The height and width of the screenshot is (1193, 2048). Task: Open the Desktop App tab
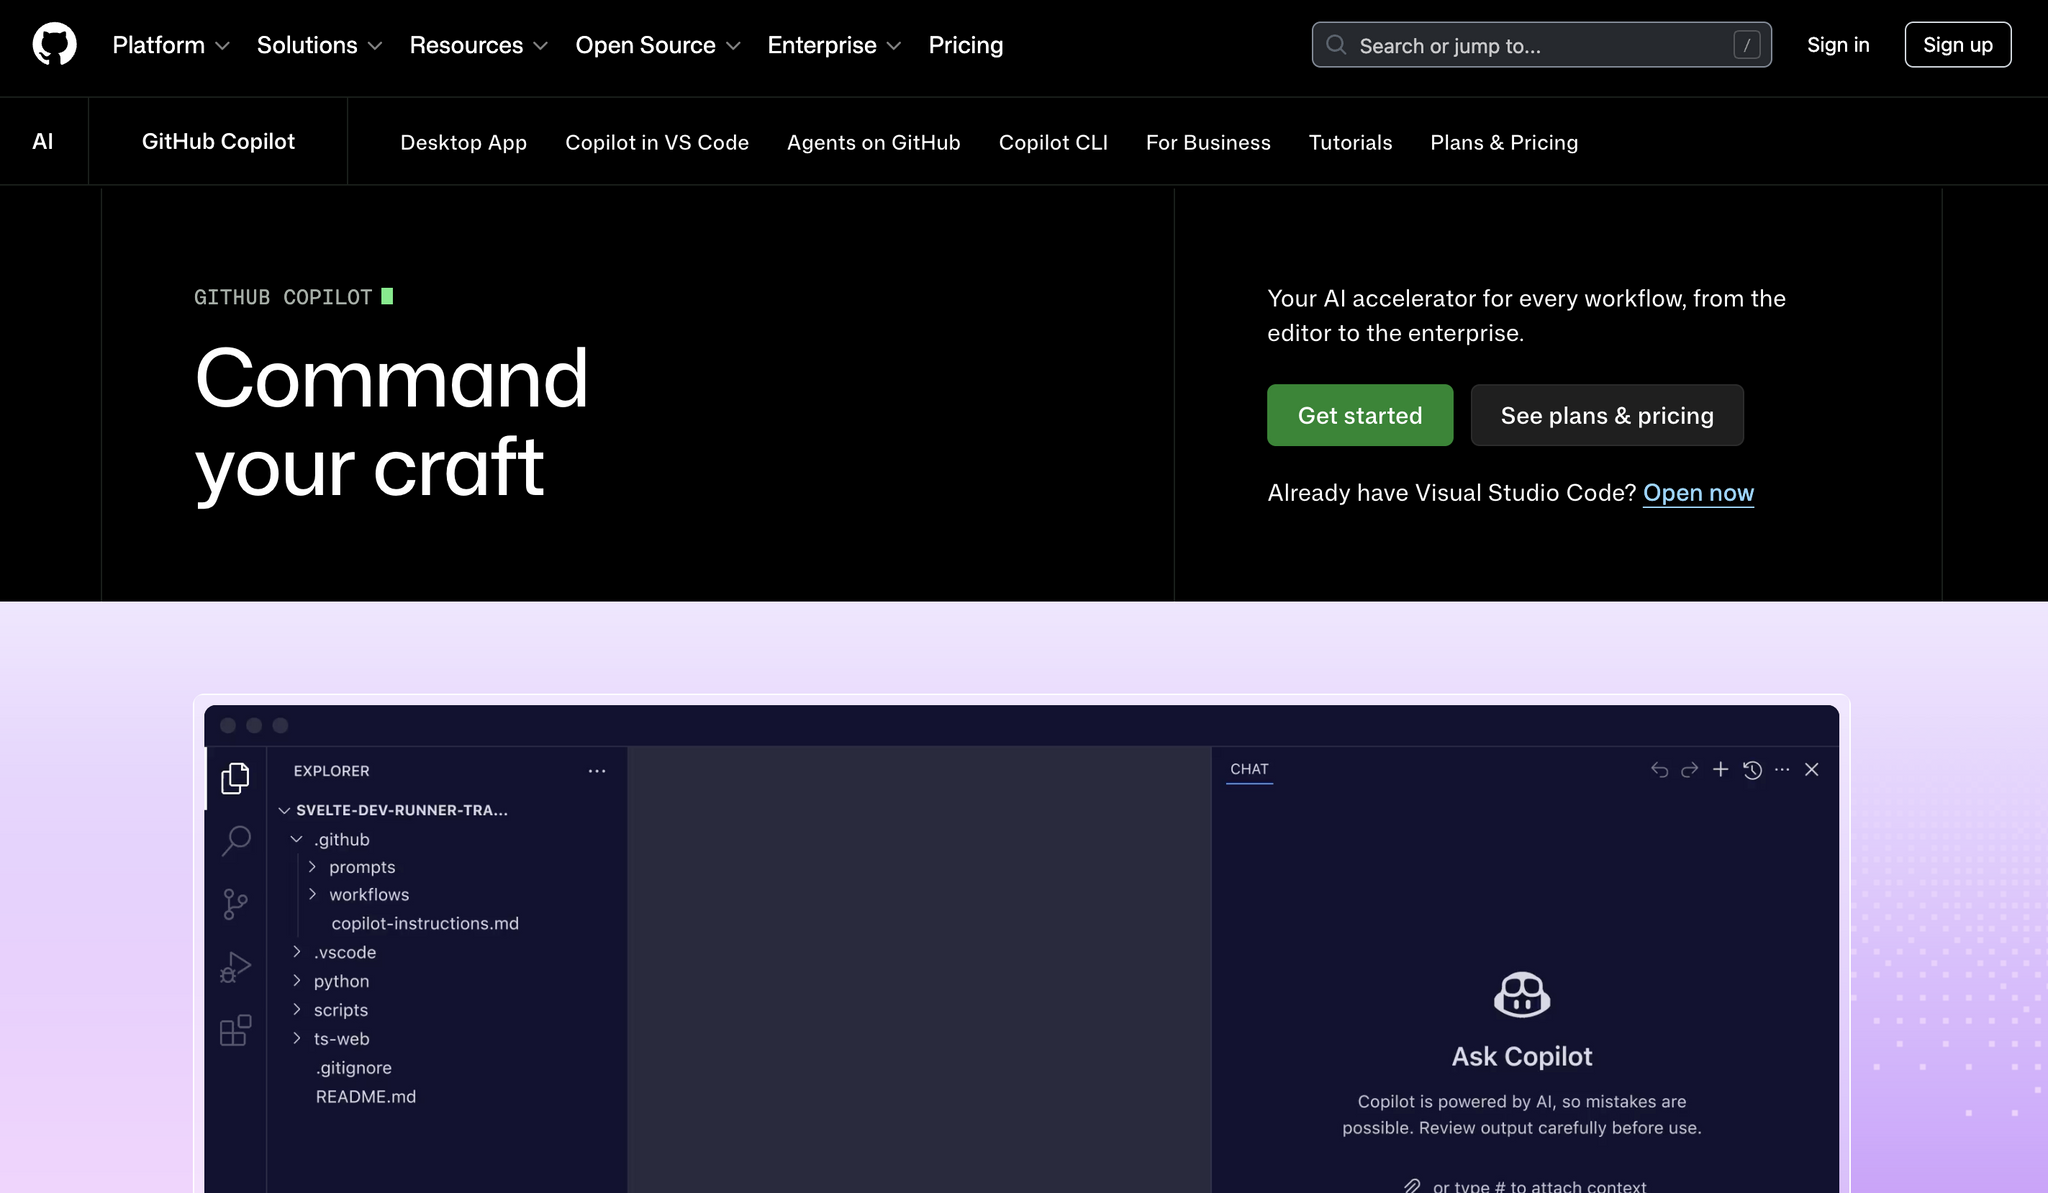(x=463, y=142)
